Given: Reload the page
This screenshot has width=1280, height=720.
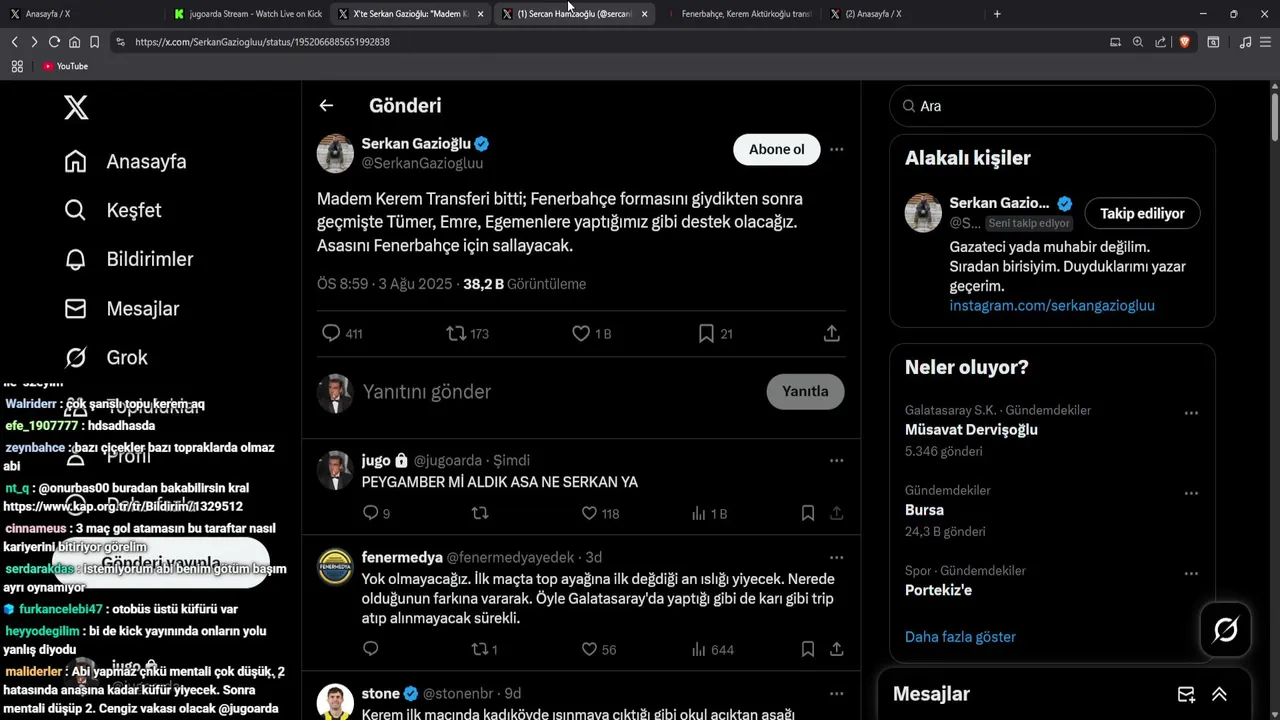Looking at the screenshot, I should pyautogui.click(x=54, y=42).
